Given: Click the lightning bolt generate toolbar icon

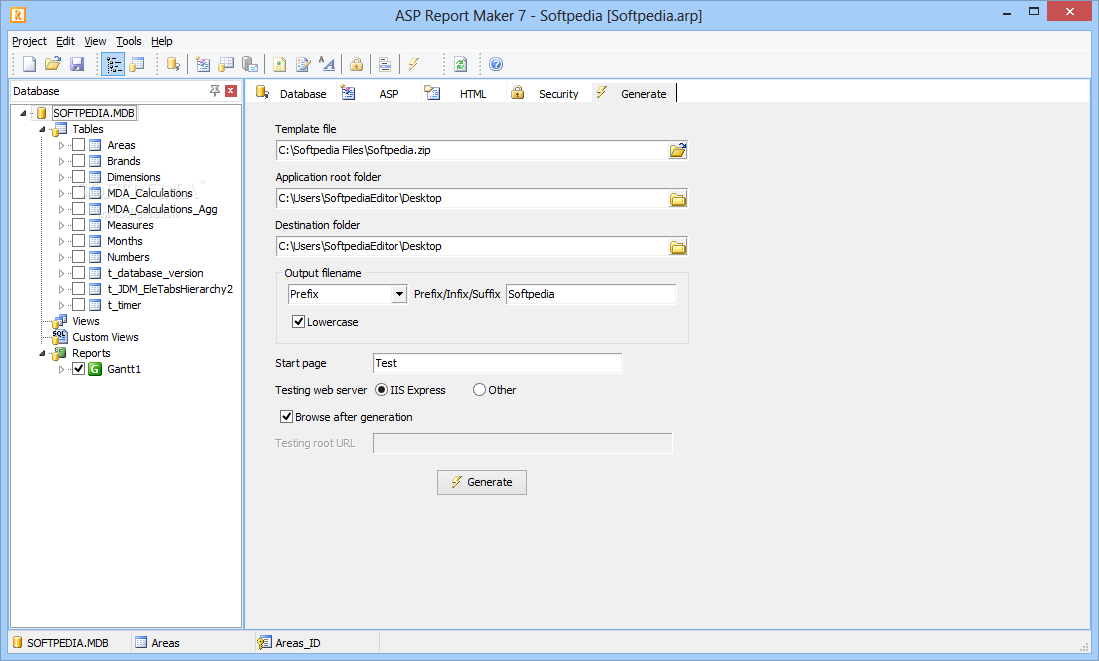Looking at the screenshot, I should click(x=414, y=64).
